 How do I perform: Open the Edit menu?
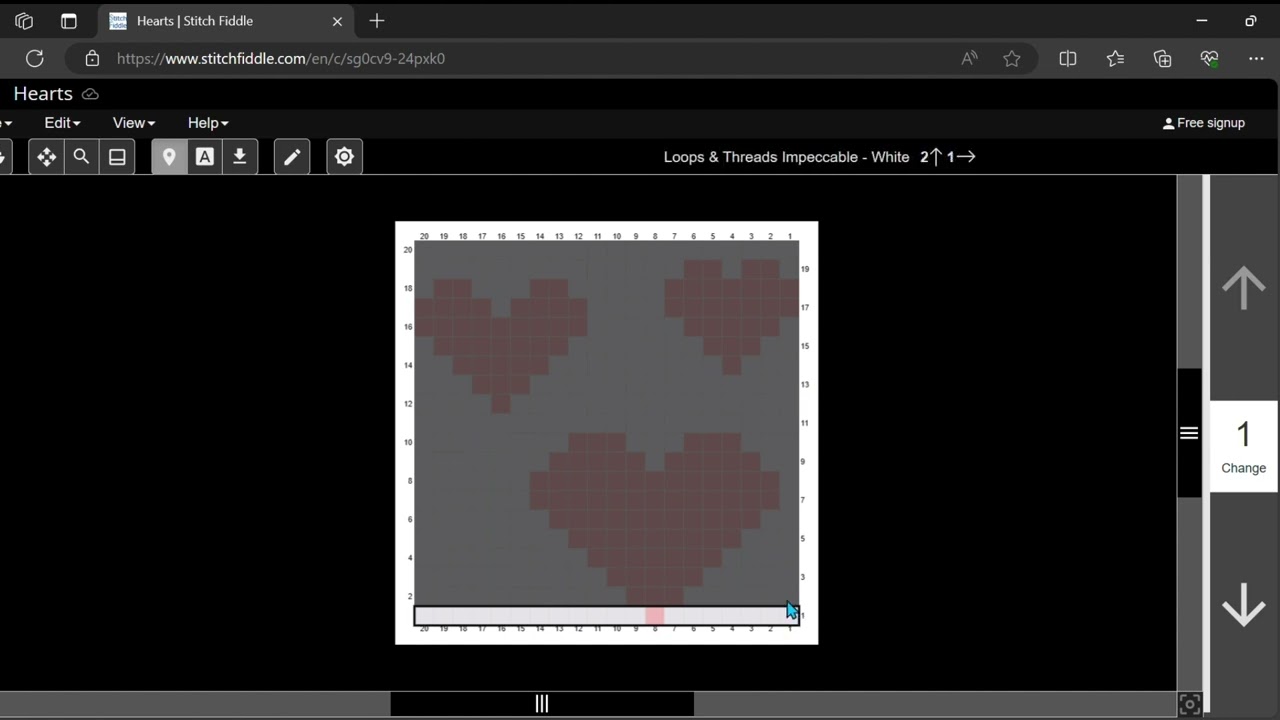[62, 123]
